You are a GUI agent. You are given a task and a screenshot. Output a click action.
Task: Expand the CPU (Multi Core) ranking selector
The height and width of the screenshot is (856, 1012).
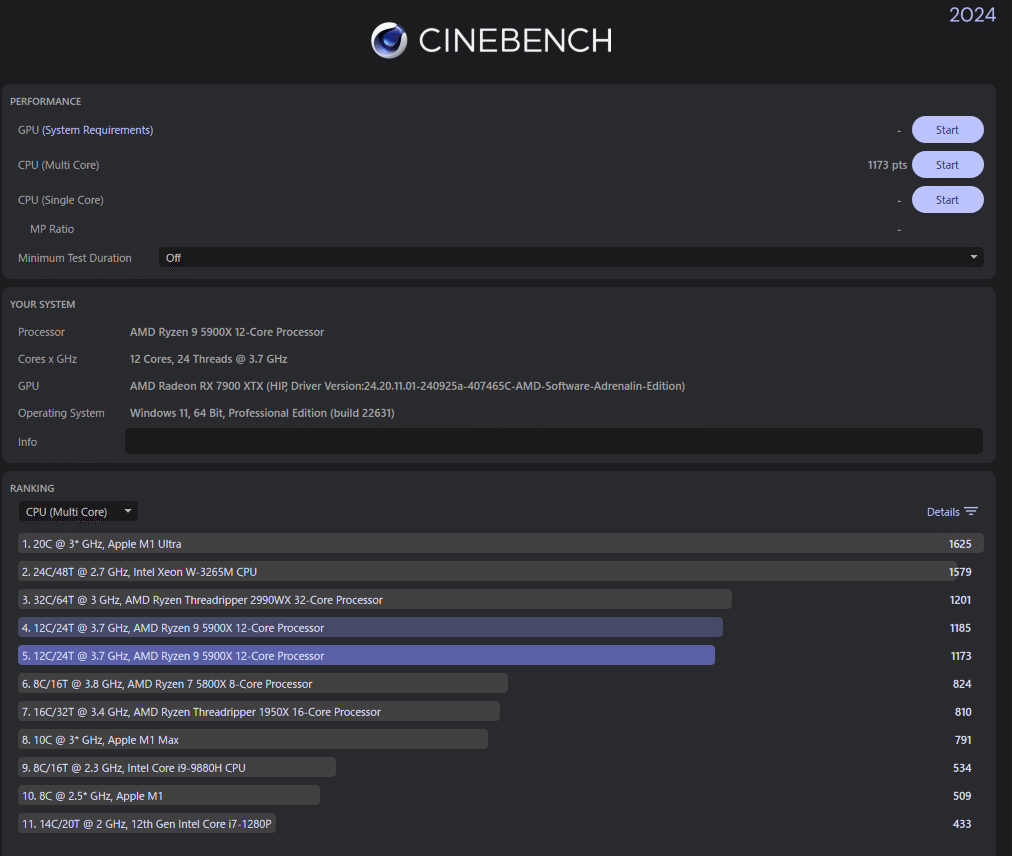coord(79,512)
